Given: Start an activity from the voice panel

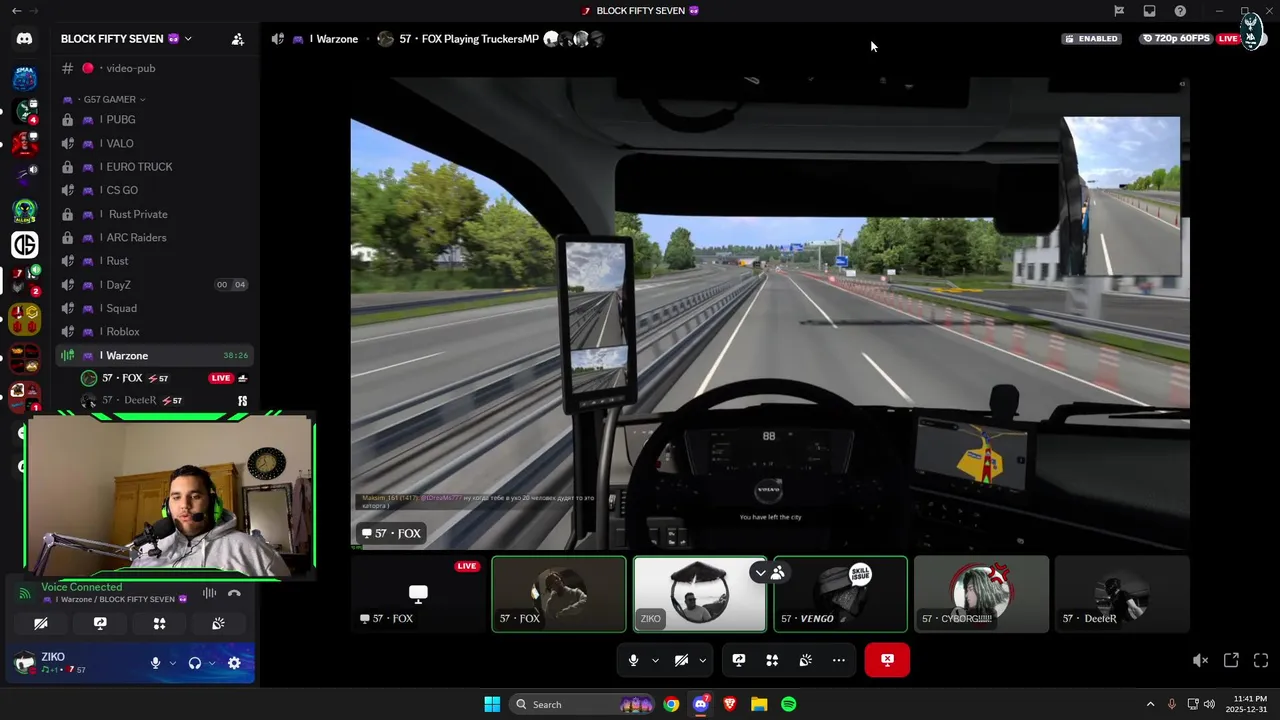Looking at the screenshot, I should (159, 623).
